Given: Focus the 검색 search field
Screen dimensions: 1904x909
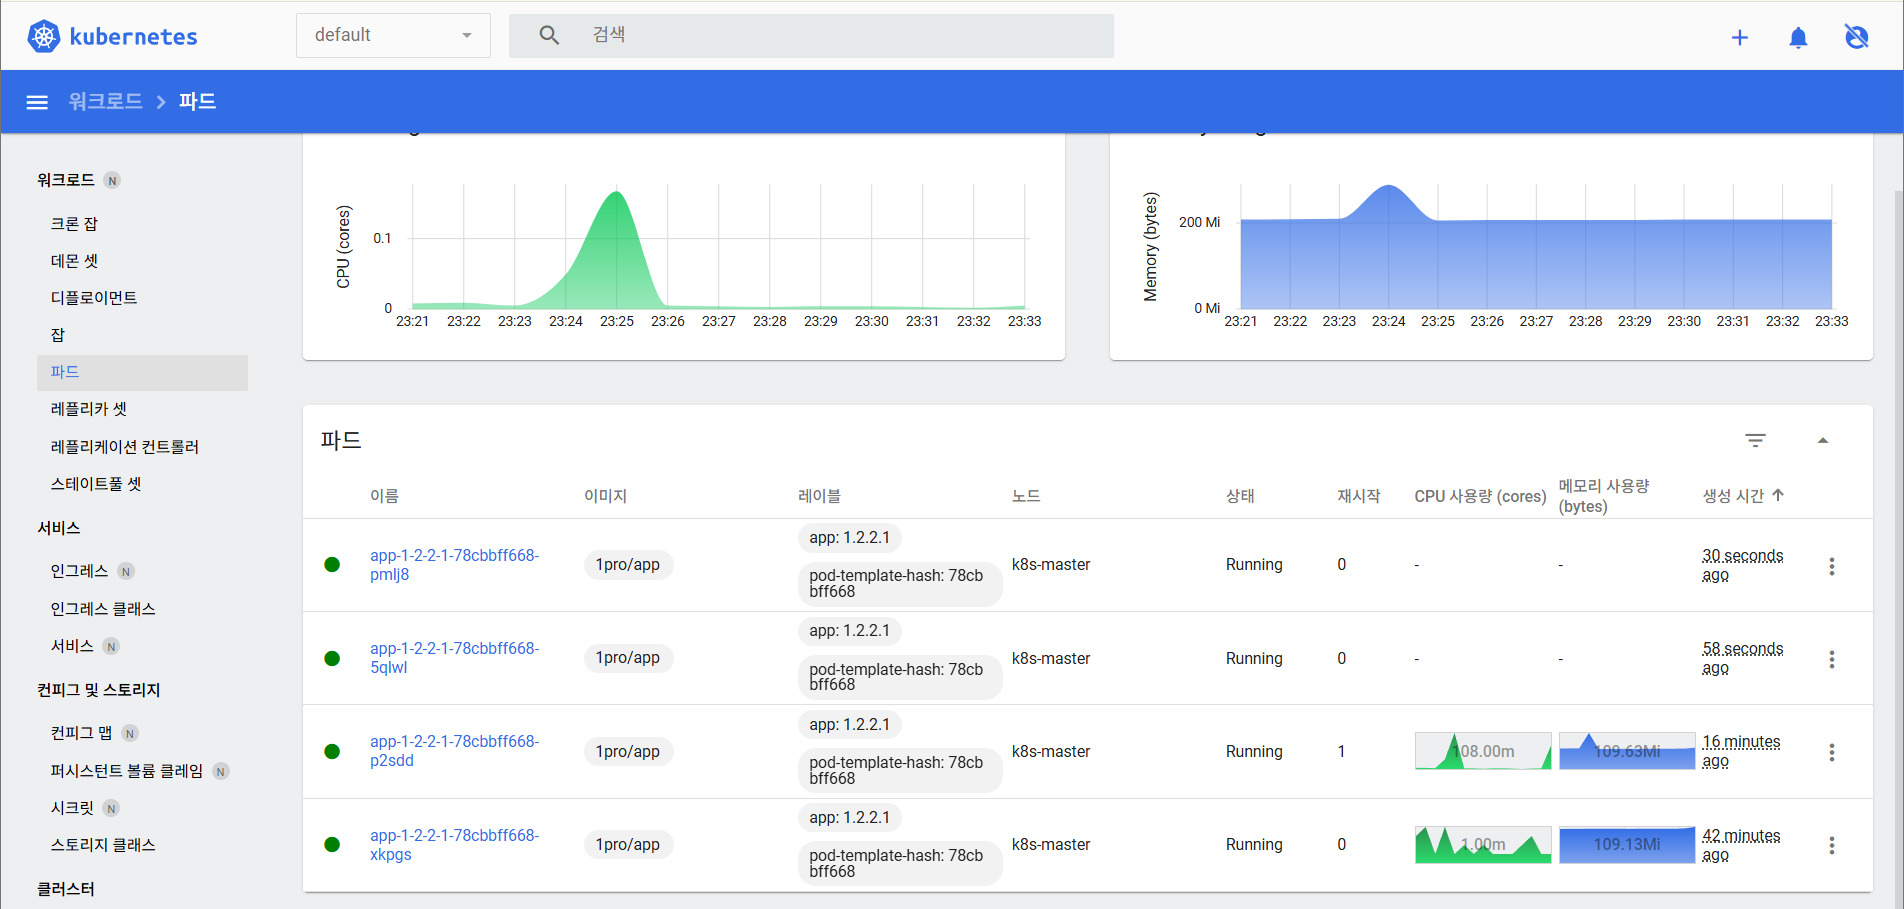Looking at the screenshot, I should (811, 35).
